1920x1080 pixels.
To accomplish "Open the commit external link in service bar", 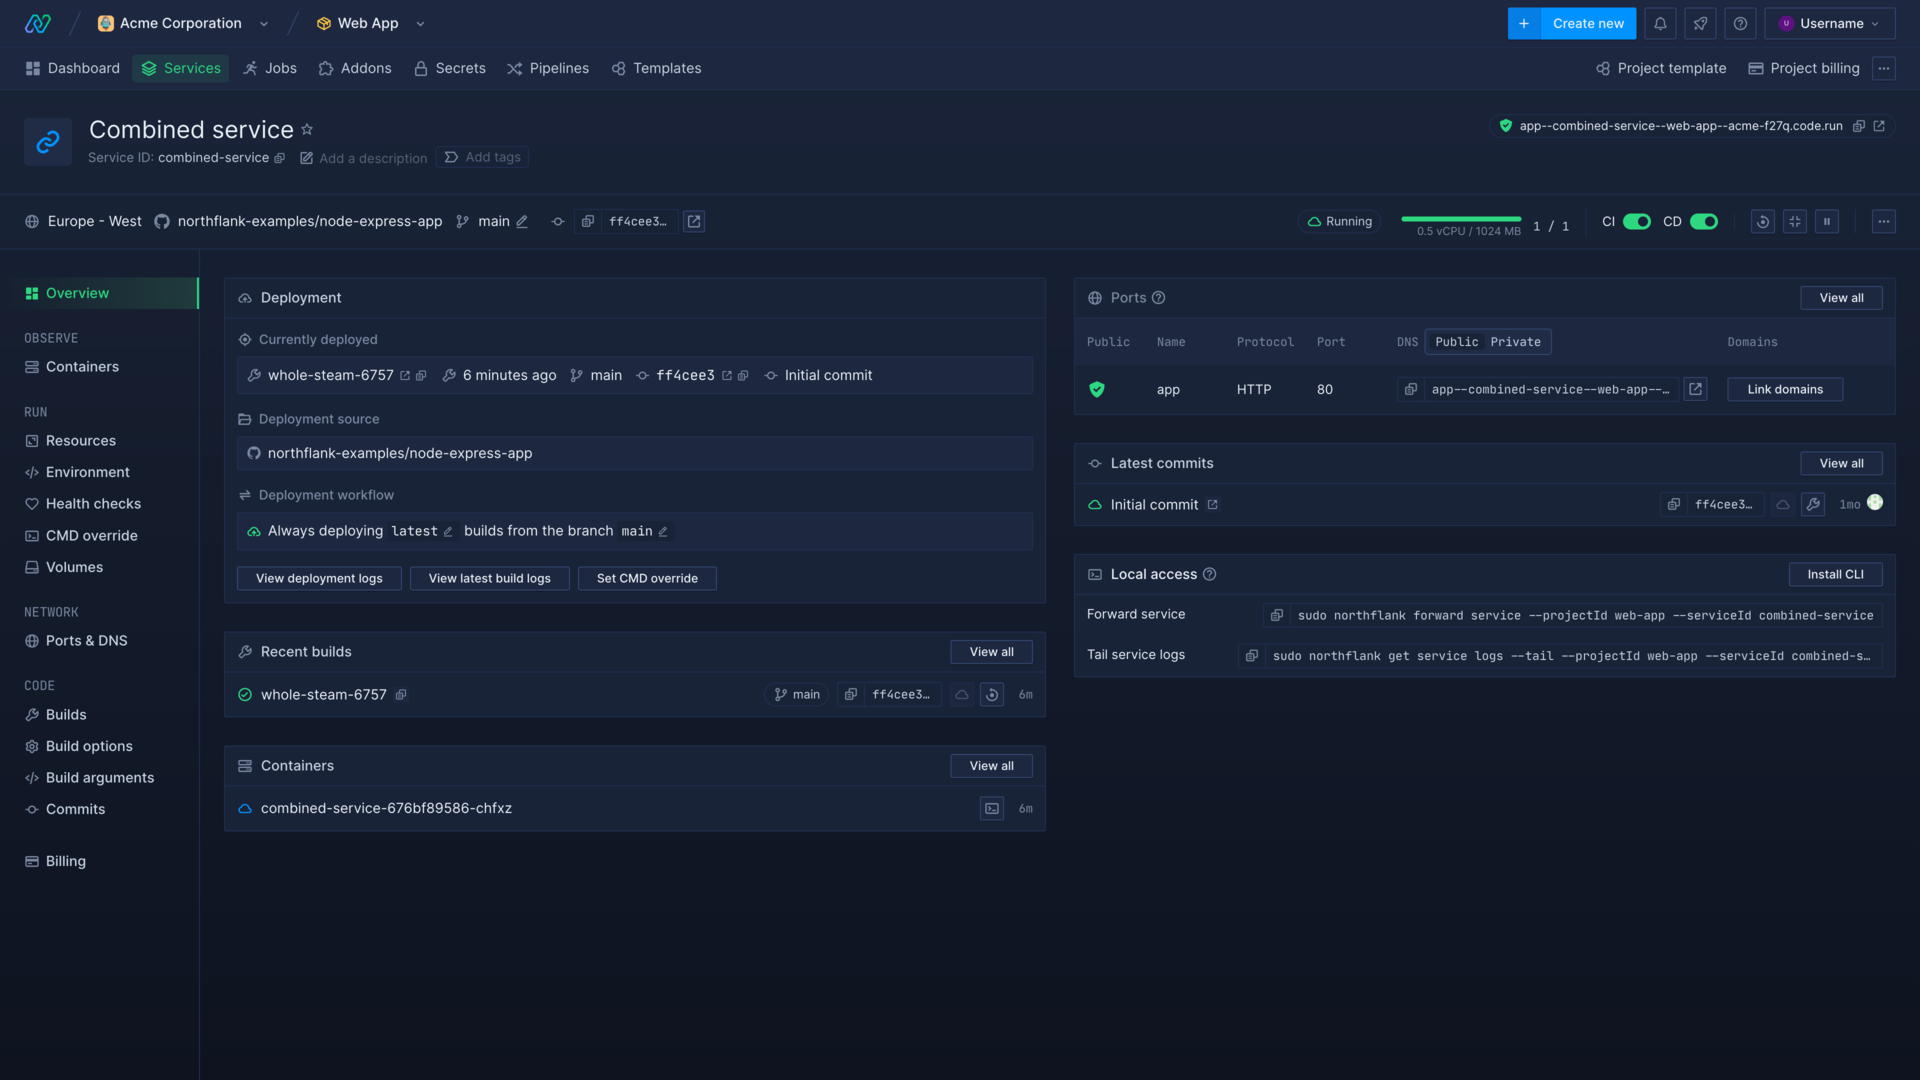I will coord(694,221).
